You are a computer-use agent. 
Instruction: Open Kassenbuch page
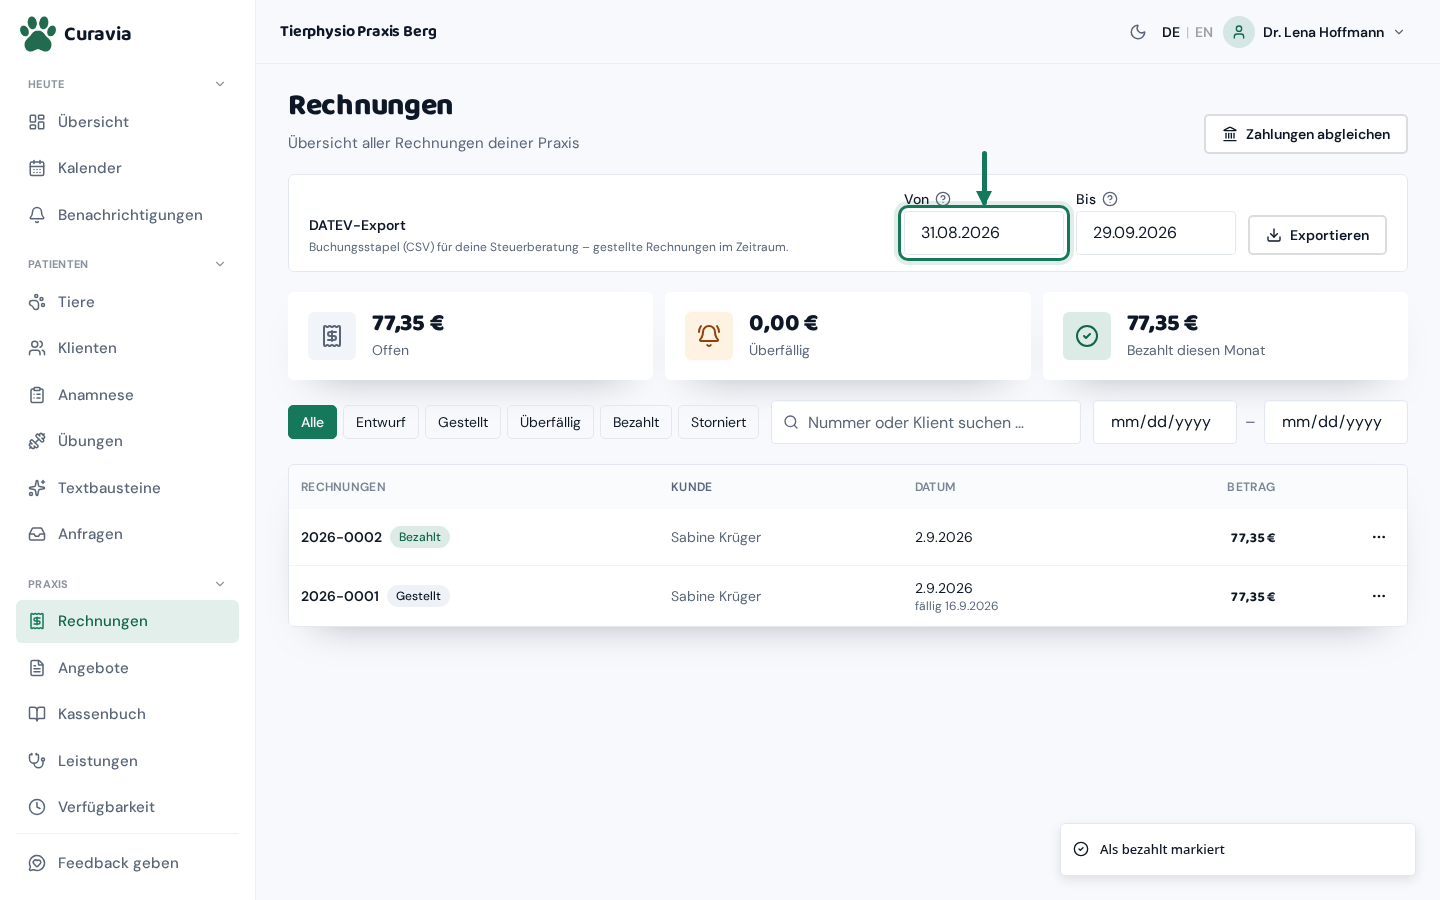127,714
